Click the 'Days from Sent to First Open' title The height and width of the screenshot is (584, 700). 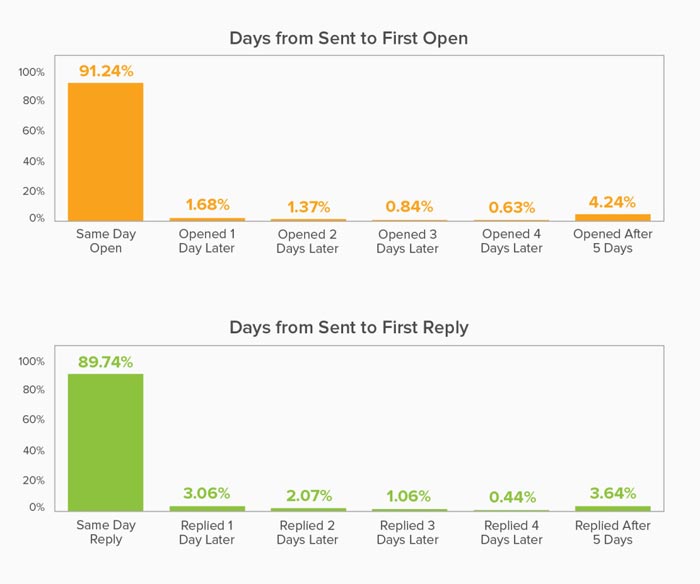tap(349, 38)
